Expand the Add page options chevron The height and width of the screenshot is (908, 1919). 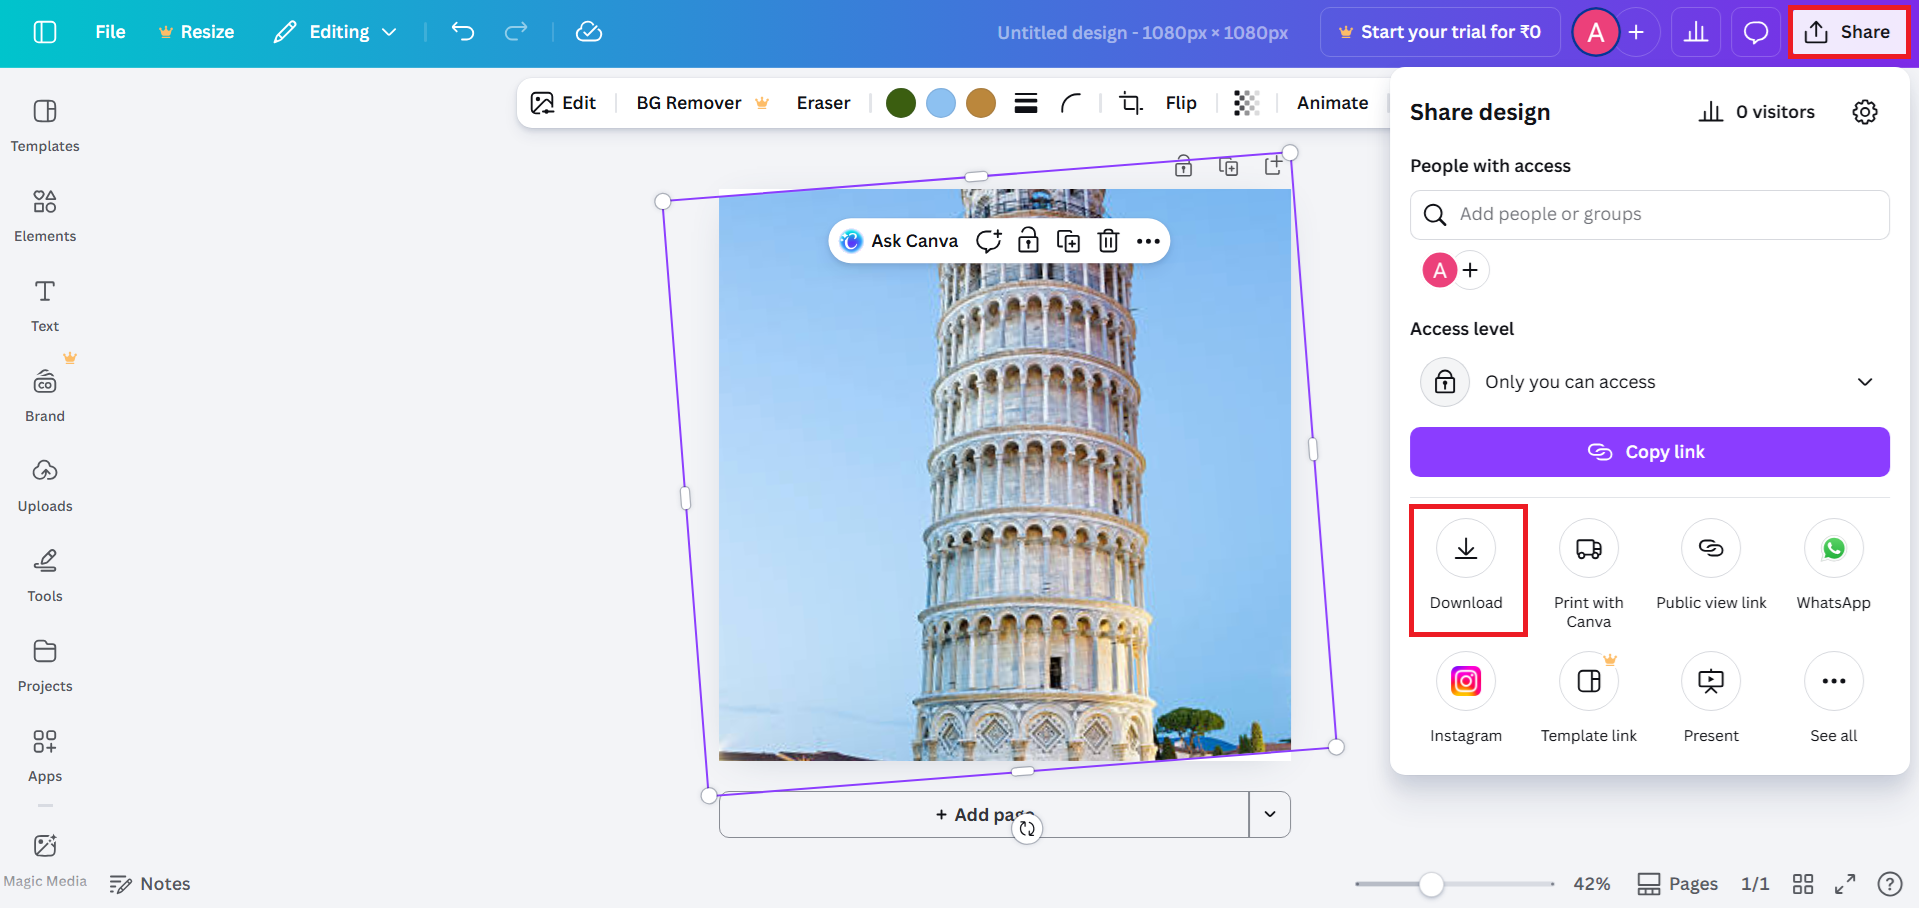(x=1269, y=814)
